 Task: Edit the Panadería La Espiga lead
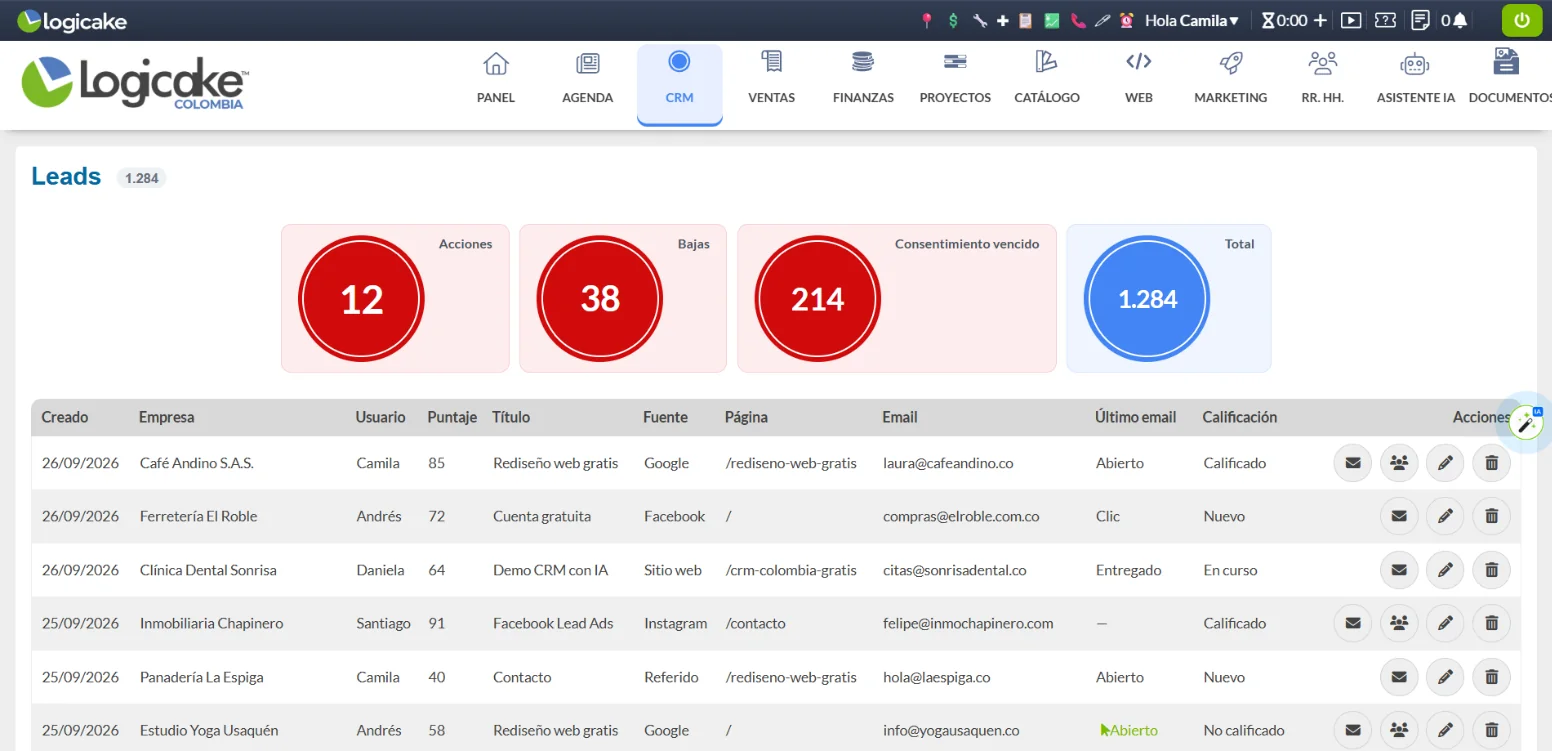tap(1445, 677)
